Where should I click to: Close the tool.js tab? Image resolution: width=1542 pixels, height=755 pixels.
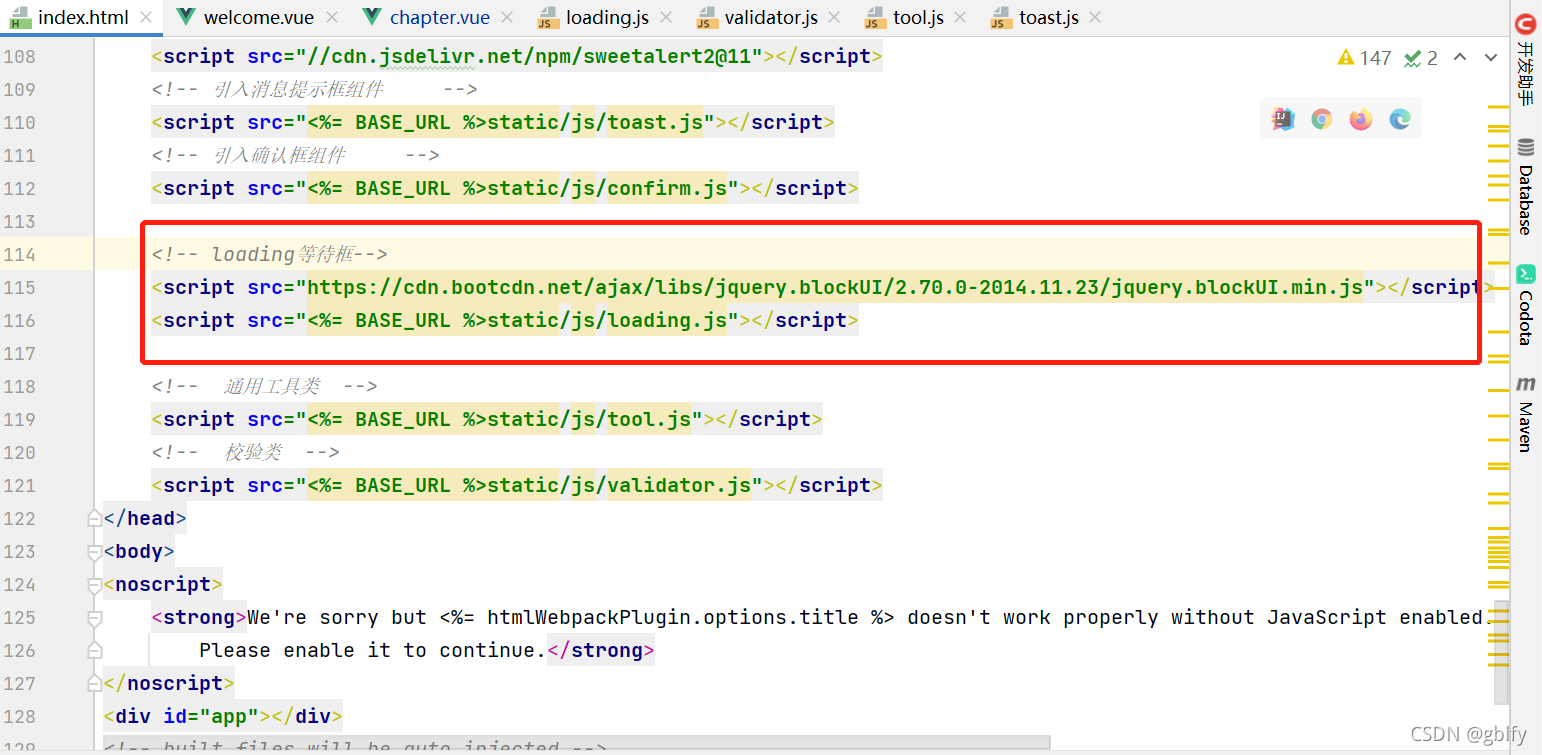(962, 17)
